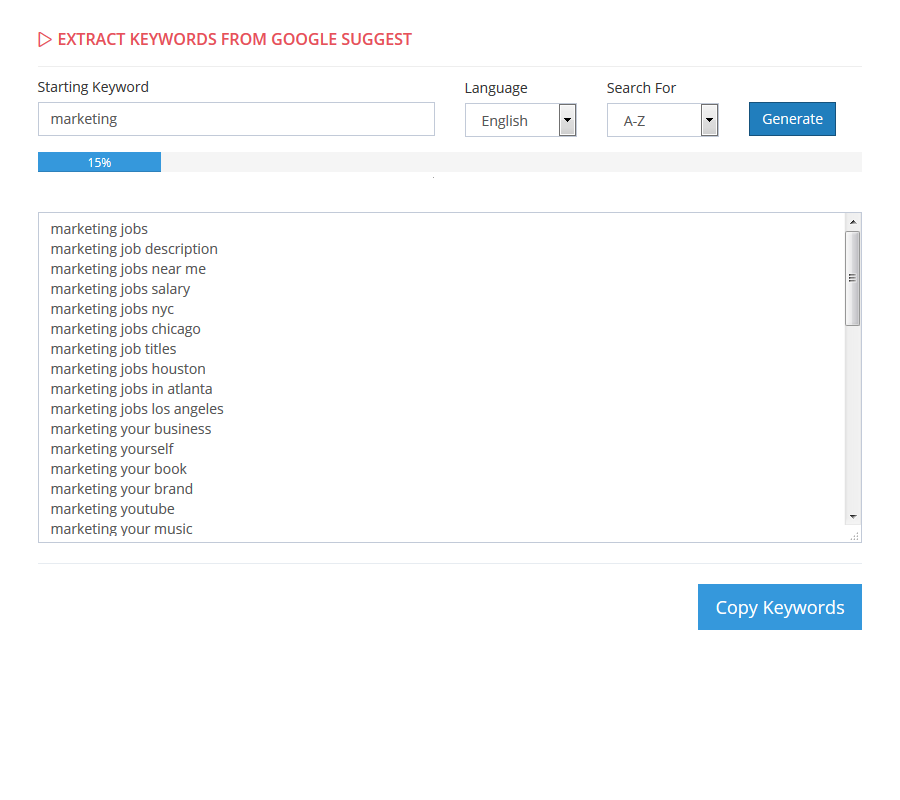This screenshot has width=900, height=800.
Task: Click the scrollbar down arrow in keyword list
Action: click(853, 517)
